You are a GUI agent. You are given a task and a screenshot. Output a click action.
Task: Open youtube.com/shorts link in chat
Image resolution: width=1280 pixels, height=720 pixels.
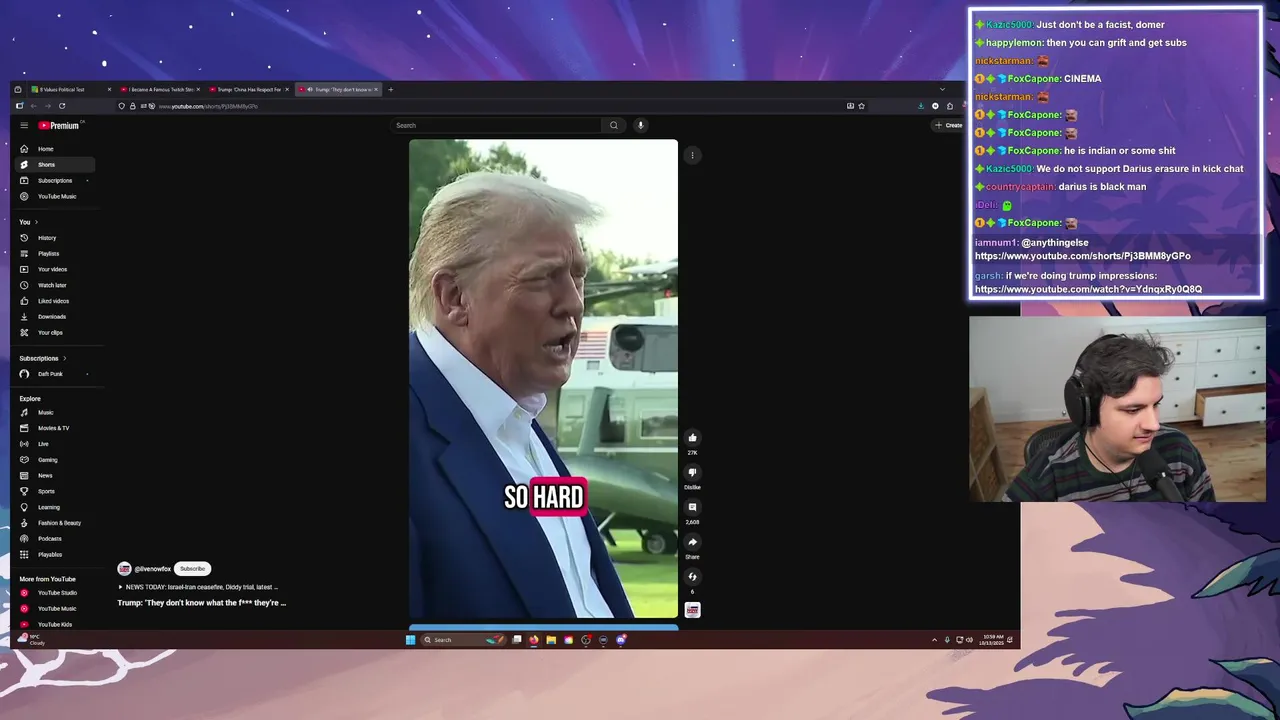1083,256
